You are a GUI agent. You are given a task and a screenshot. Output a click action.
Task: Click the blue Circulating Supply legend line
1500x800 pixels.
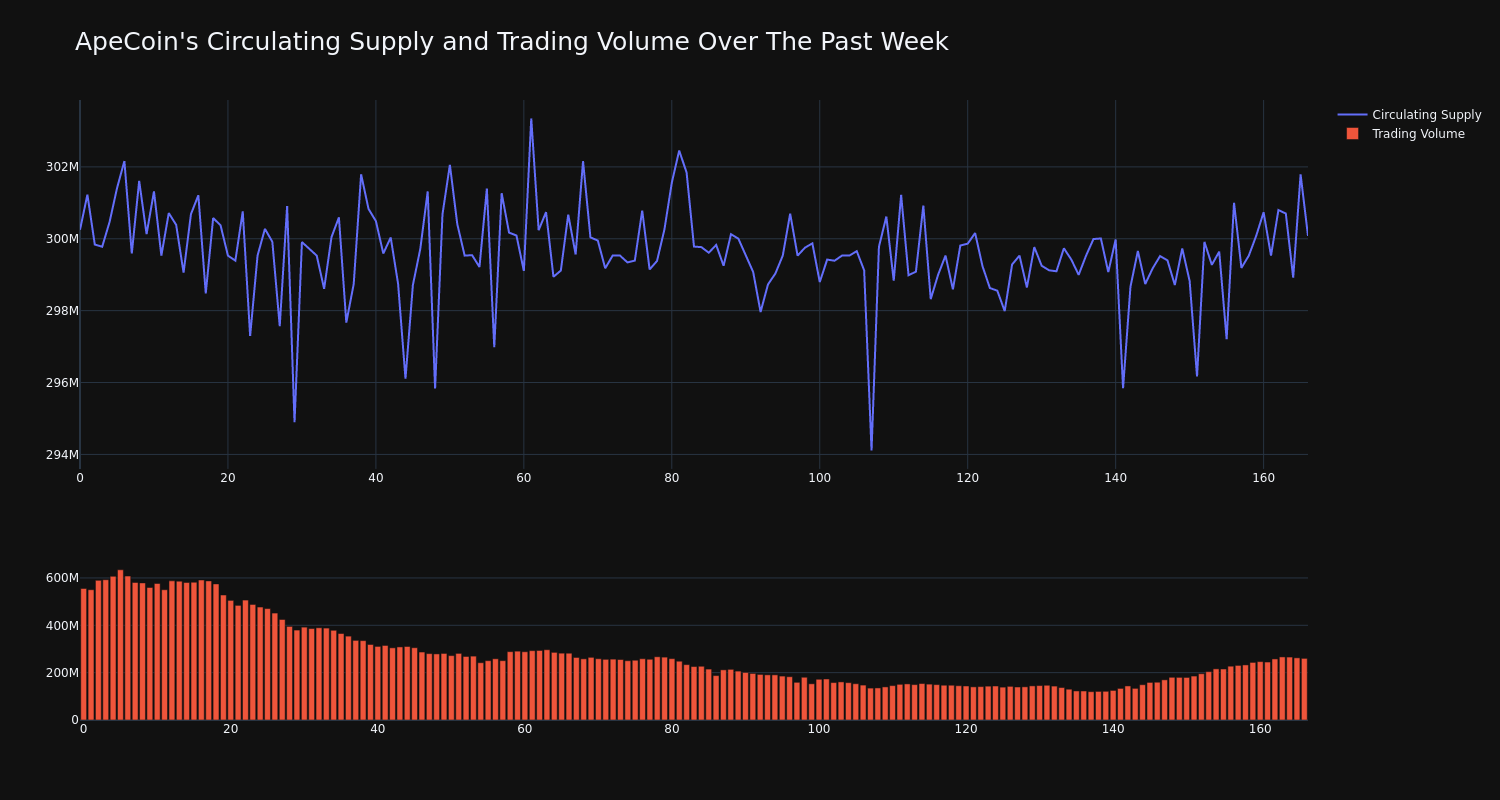tap(1352, 115)
